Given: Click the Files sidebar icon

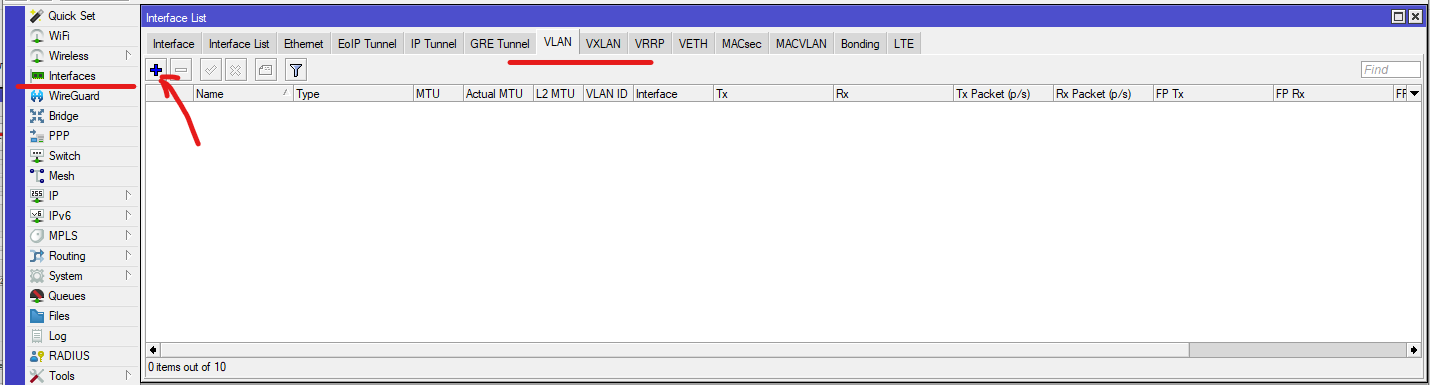Looking at the screenshot, I should (37, 316).
